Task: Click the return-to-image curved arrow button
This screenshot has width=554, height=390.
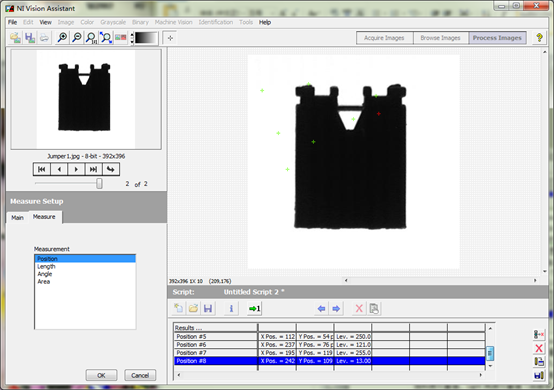Action: click(x=111, y=169)
